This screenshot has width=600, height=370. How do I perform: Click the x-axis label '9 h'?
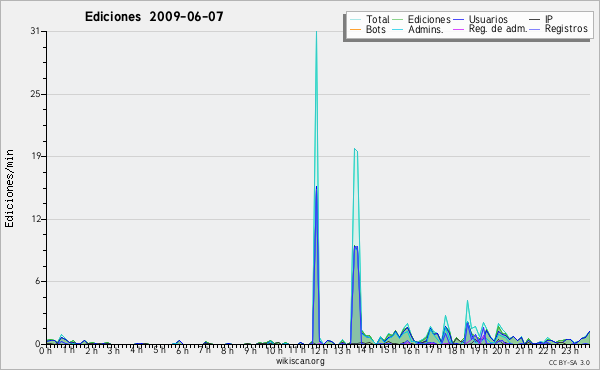250,350
